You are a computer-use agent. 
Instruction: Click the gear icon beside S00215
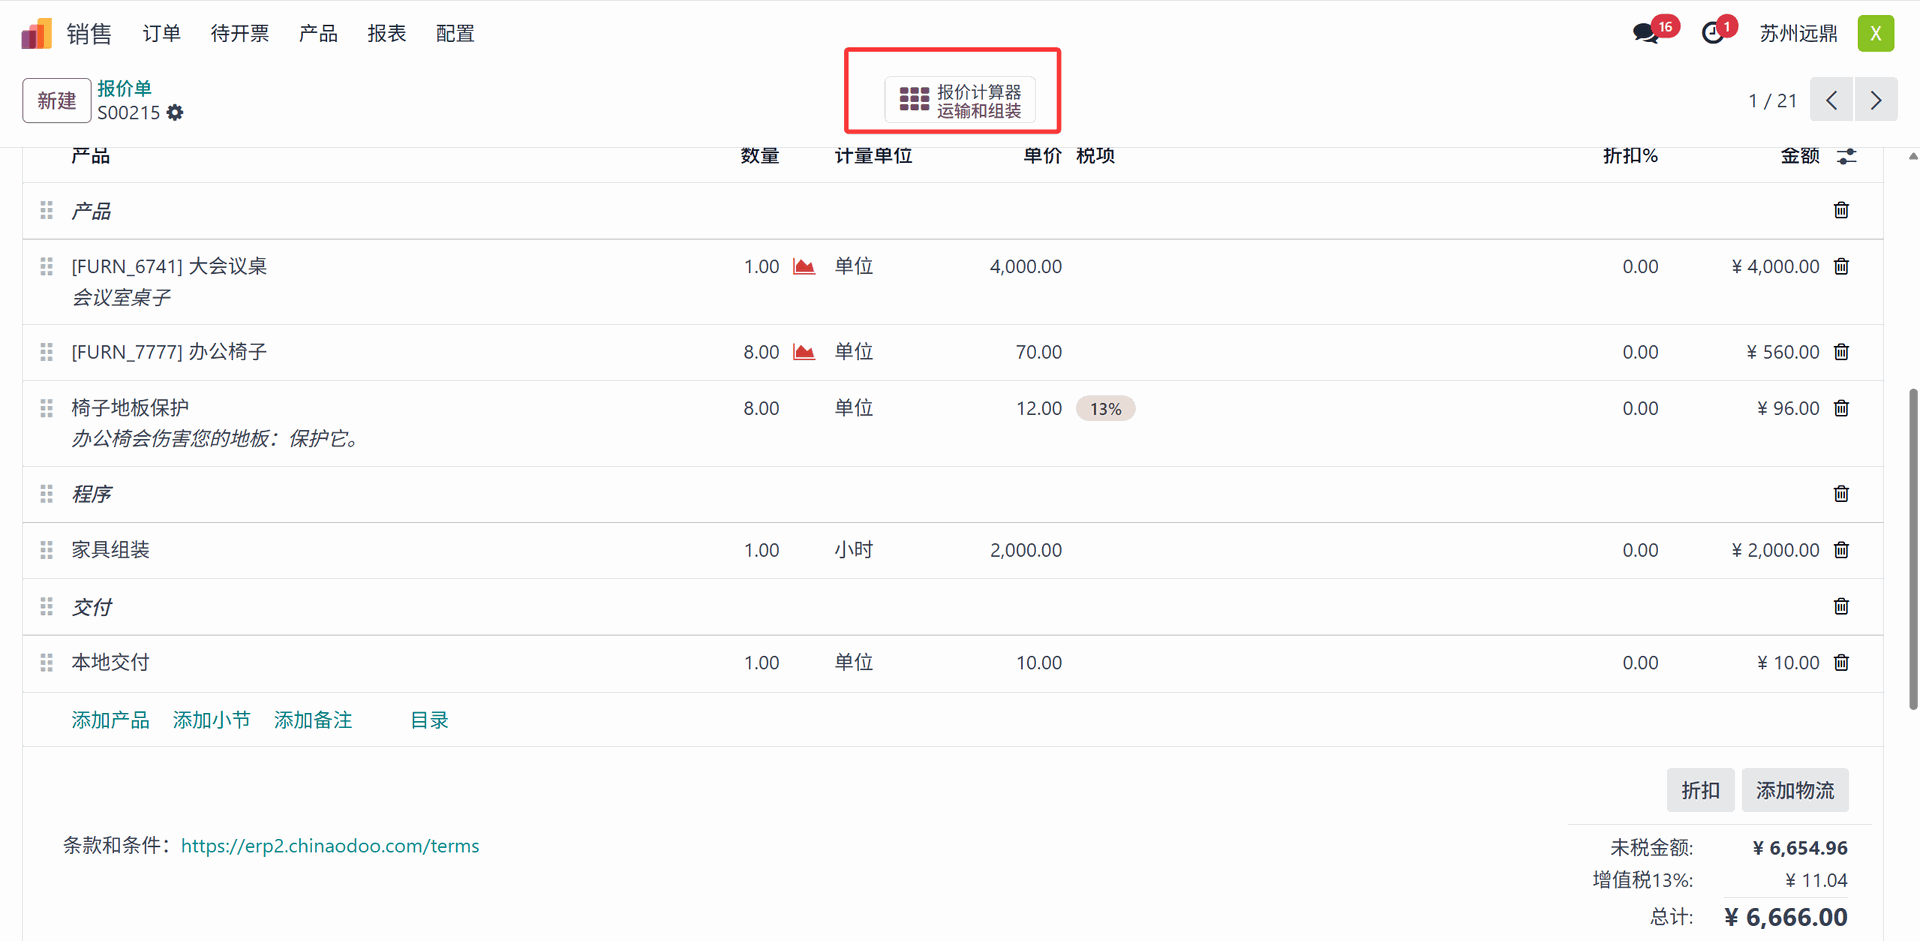175,113
